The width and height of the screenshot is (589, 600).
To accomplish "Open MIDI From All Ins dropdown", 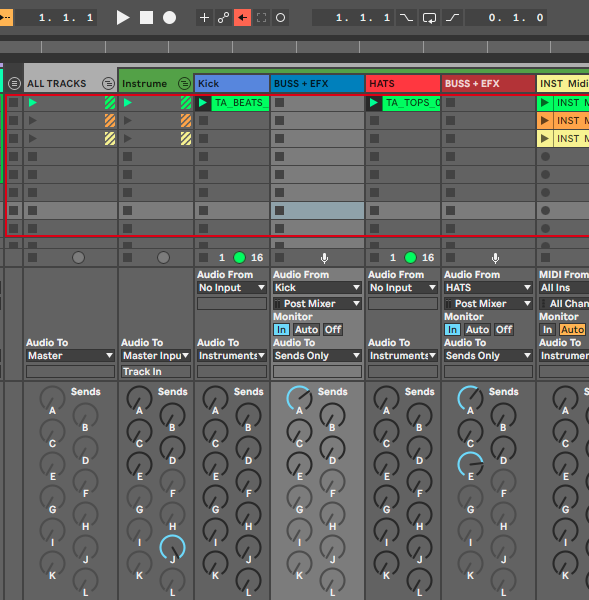I will pos(564,288).
